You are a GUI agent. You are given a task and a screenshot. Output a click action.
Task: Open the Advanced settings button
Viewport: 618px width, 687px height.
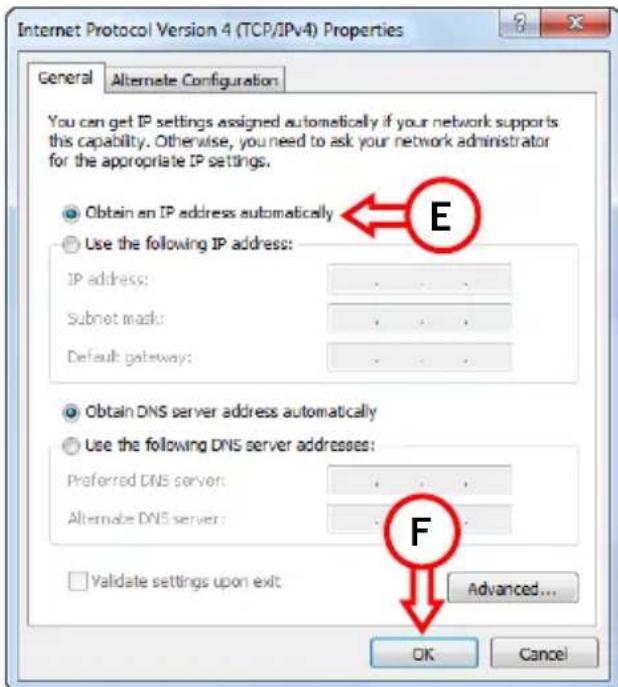pos(512,588)
